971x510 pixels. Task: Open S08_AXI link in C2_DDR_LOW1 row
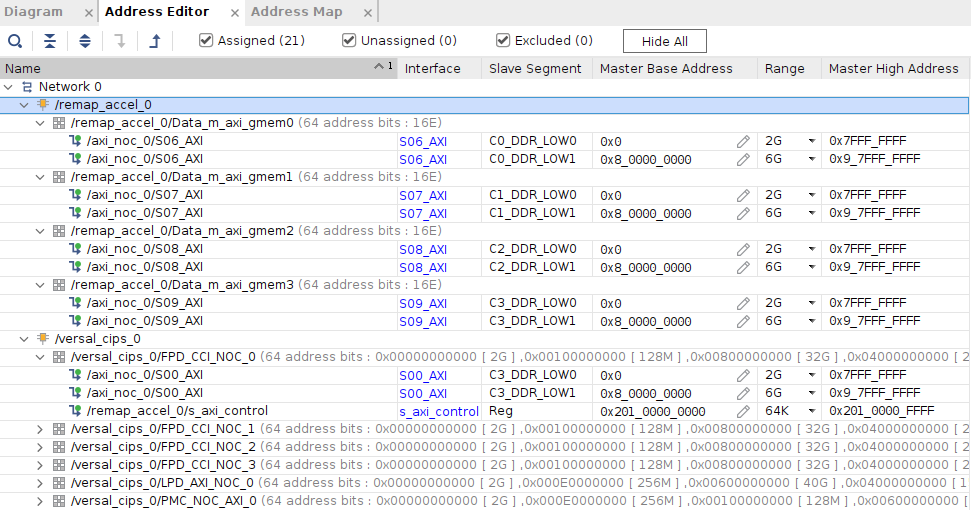click(423, 267)
